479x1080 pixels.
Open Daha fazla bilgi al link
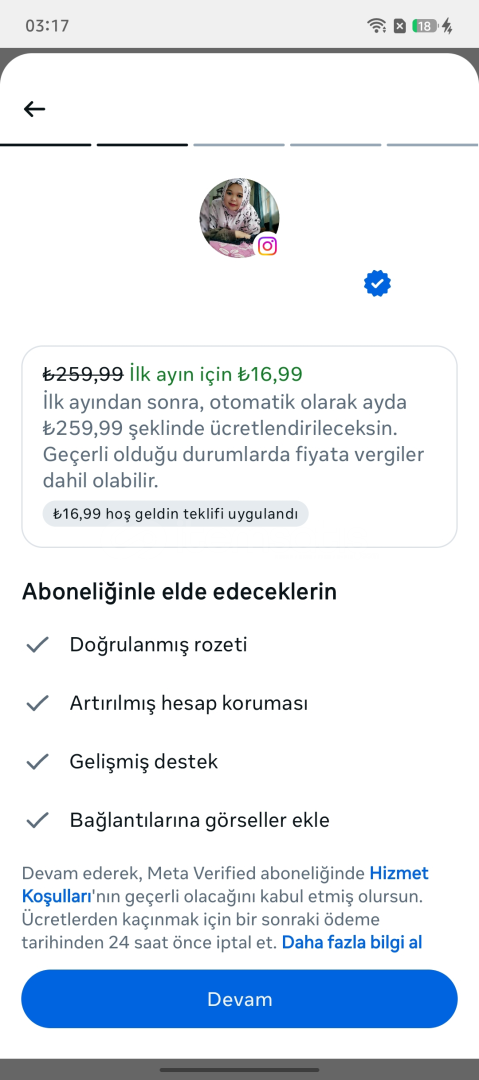click(351, 942)
